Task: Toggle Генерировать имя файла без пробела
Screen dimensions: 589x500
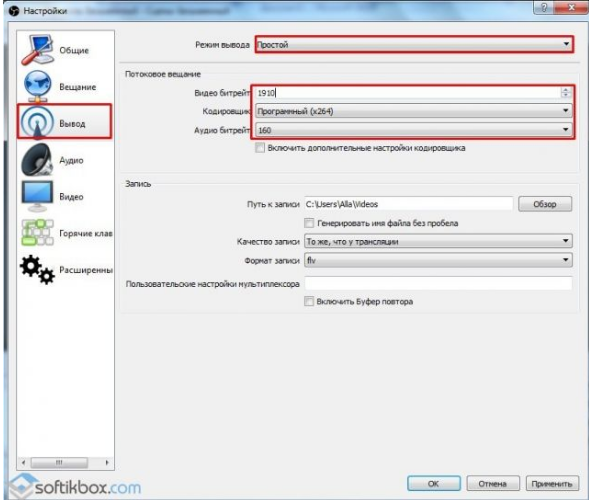Action: coord(309,223)
